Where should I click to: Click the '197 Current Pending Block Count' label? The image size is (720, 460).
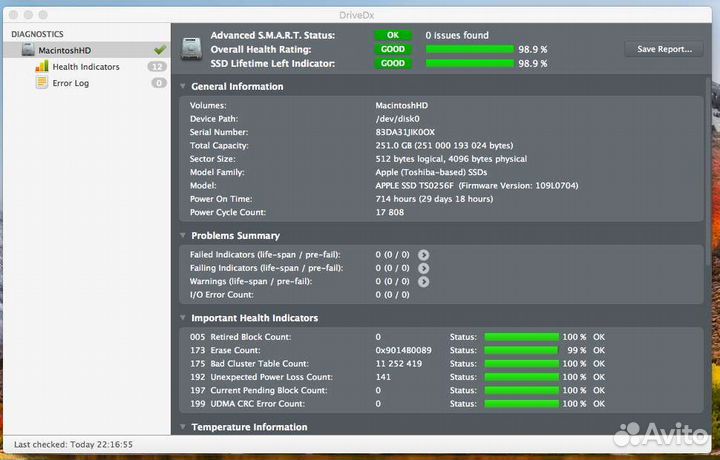259,390
